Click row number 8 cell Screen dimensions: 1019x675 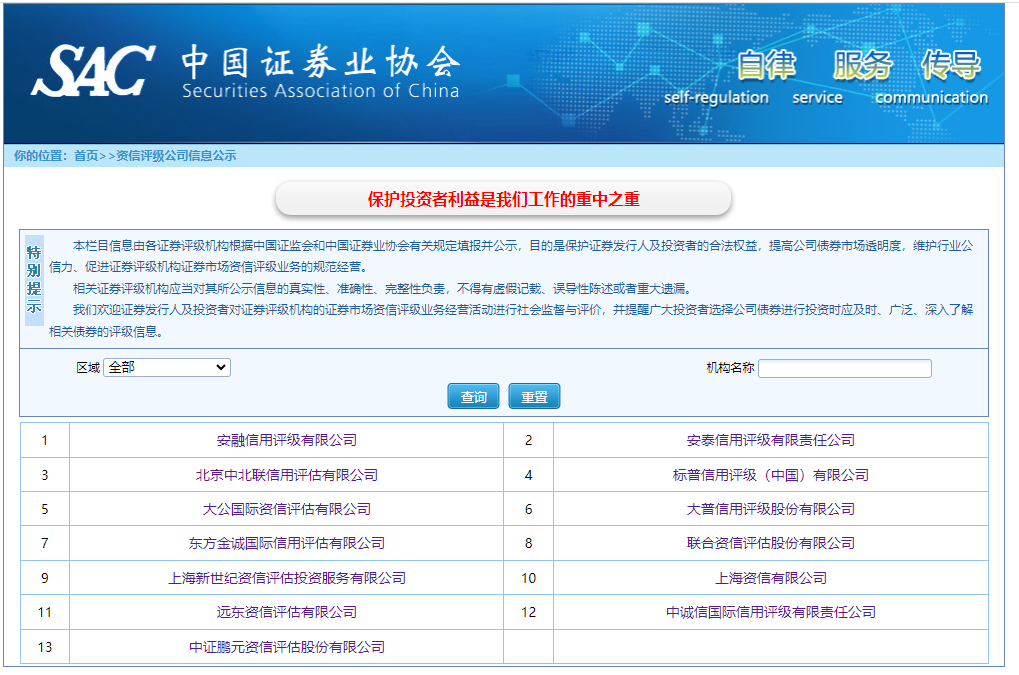[x=528, y=543]
